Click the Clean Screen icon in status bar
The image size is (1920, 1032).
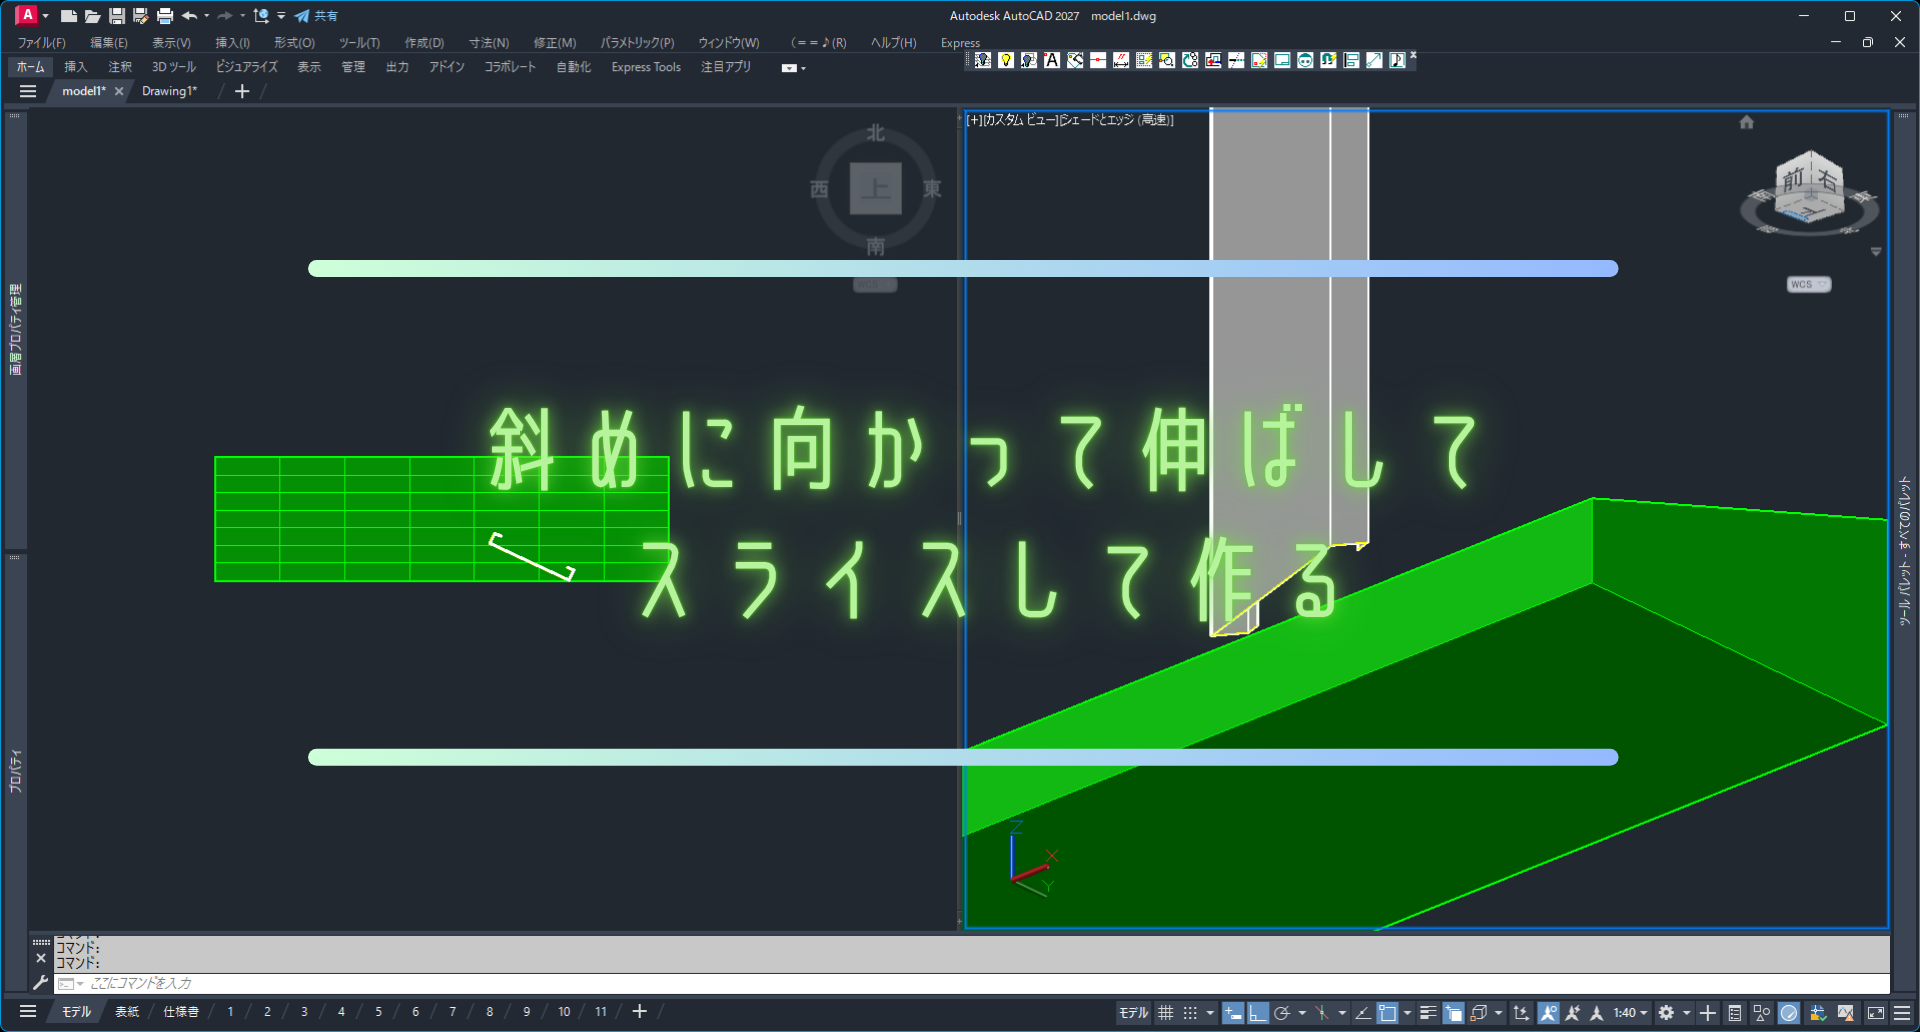1876,1013
